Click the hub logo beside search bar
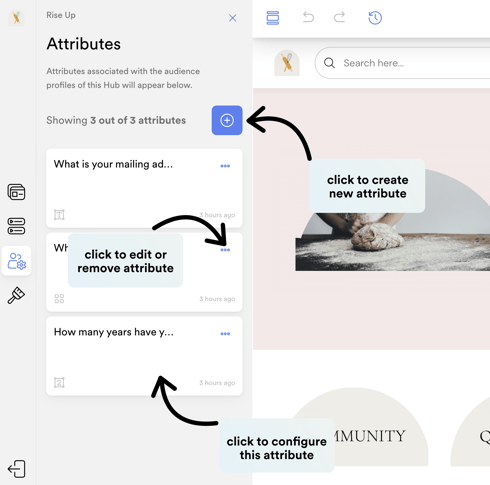Image resolution: width=490 pixels, height=485 pixels. point(287,63)
